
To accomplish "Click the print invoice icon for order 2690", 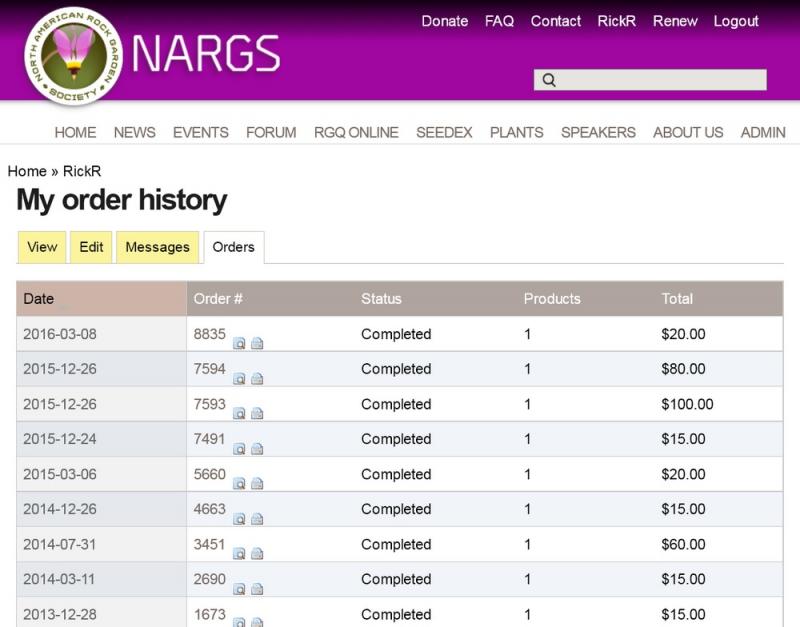I will click(x=257, y=588).
